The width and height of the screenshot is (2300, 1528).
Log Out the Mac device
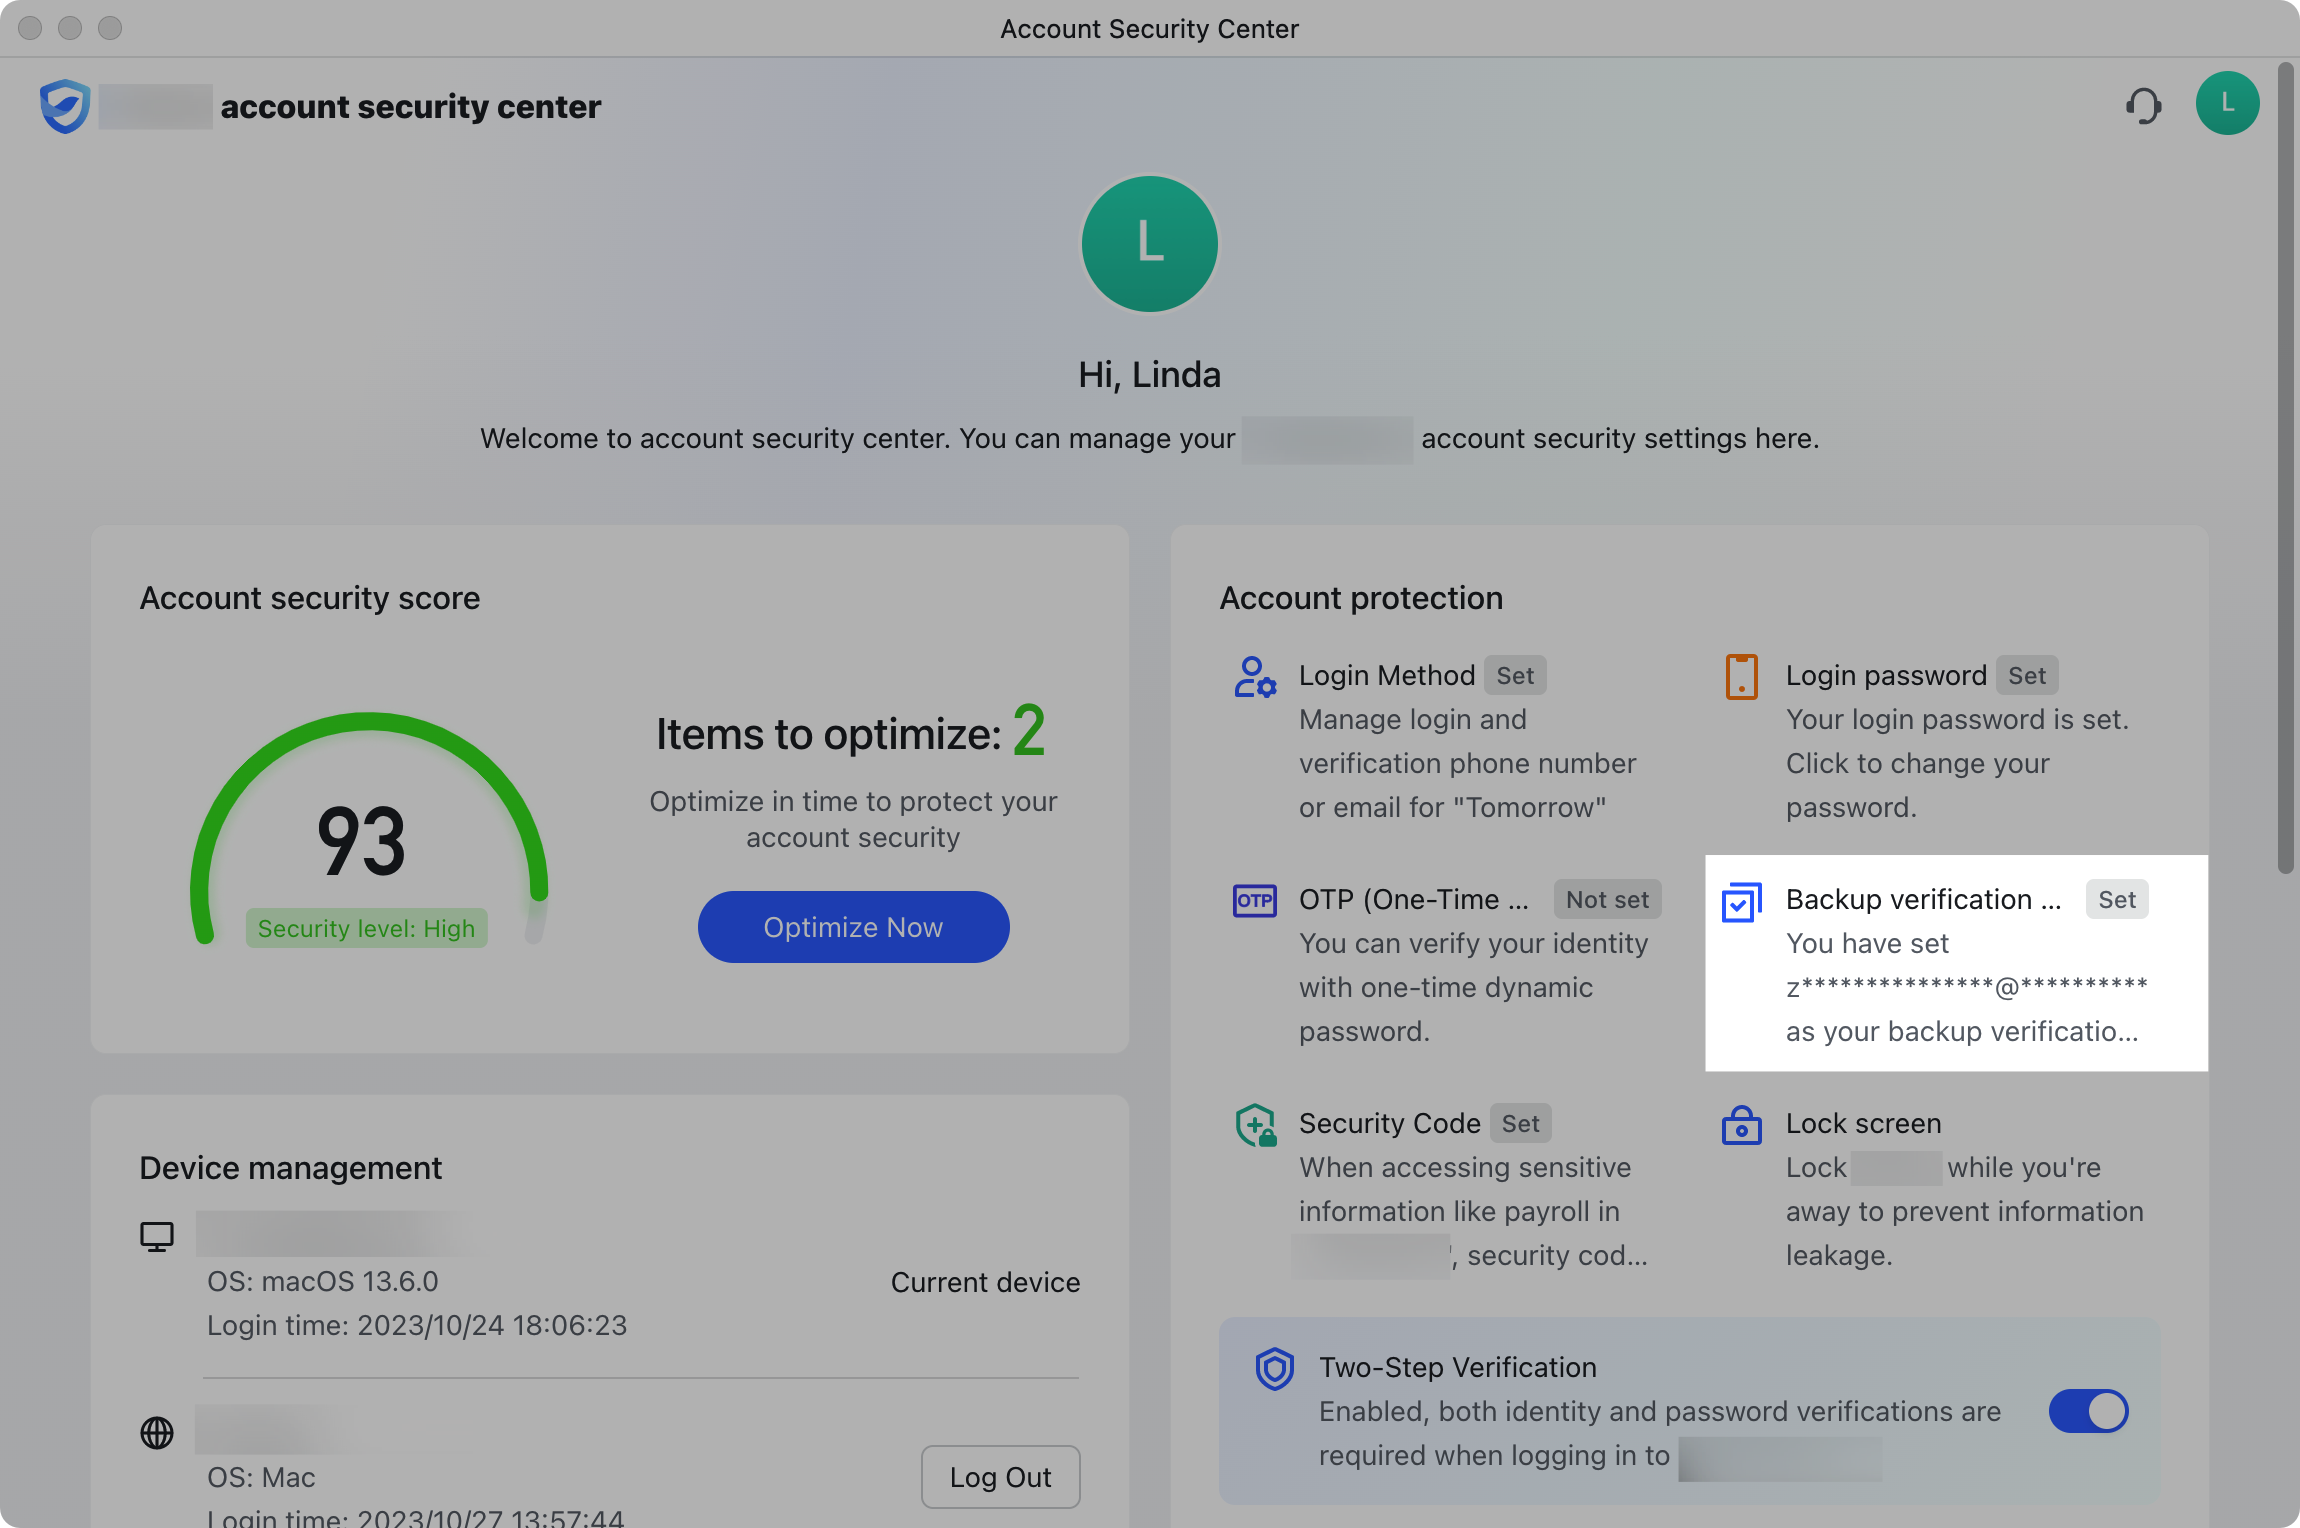coord(999,1477)
